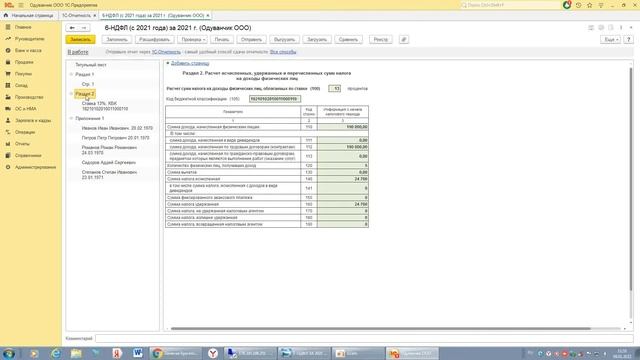Click the ОС и НМА sidebar icon

tap(8, 109)
